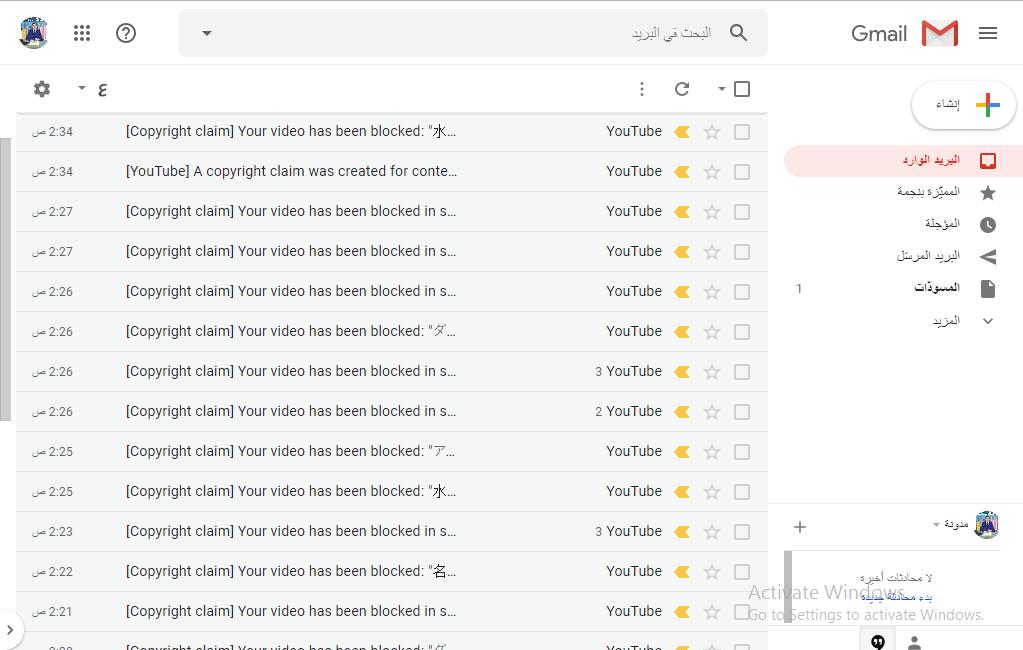Image resolution: width=1023 pixels, height=650 pixels.
Task: Star the 2:22 Copyright claim email
Action: click(712, 572)
